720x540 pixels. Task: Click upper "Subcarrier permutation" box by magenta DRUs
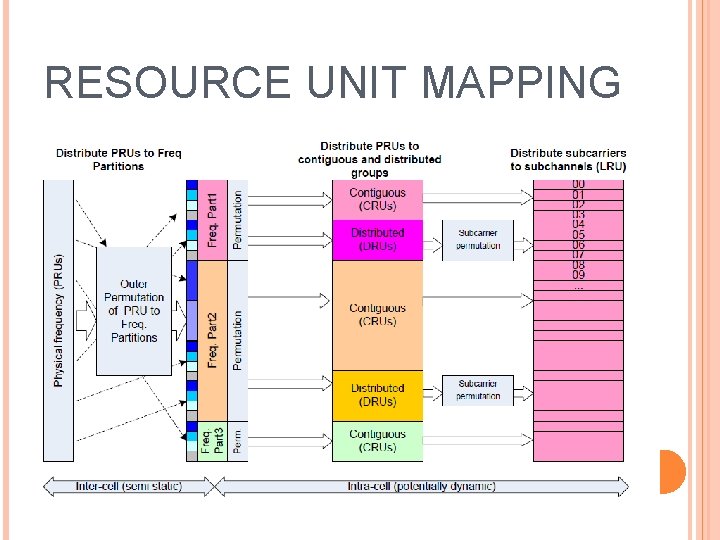coord(478,240)
